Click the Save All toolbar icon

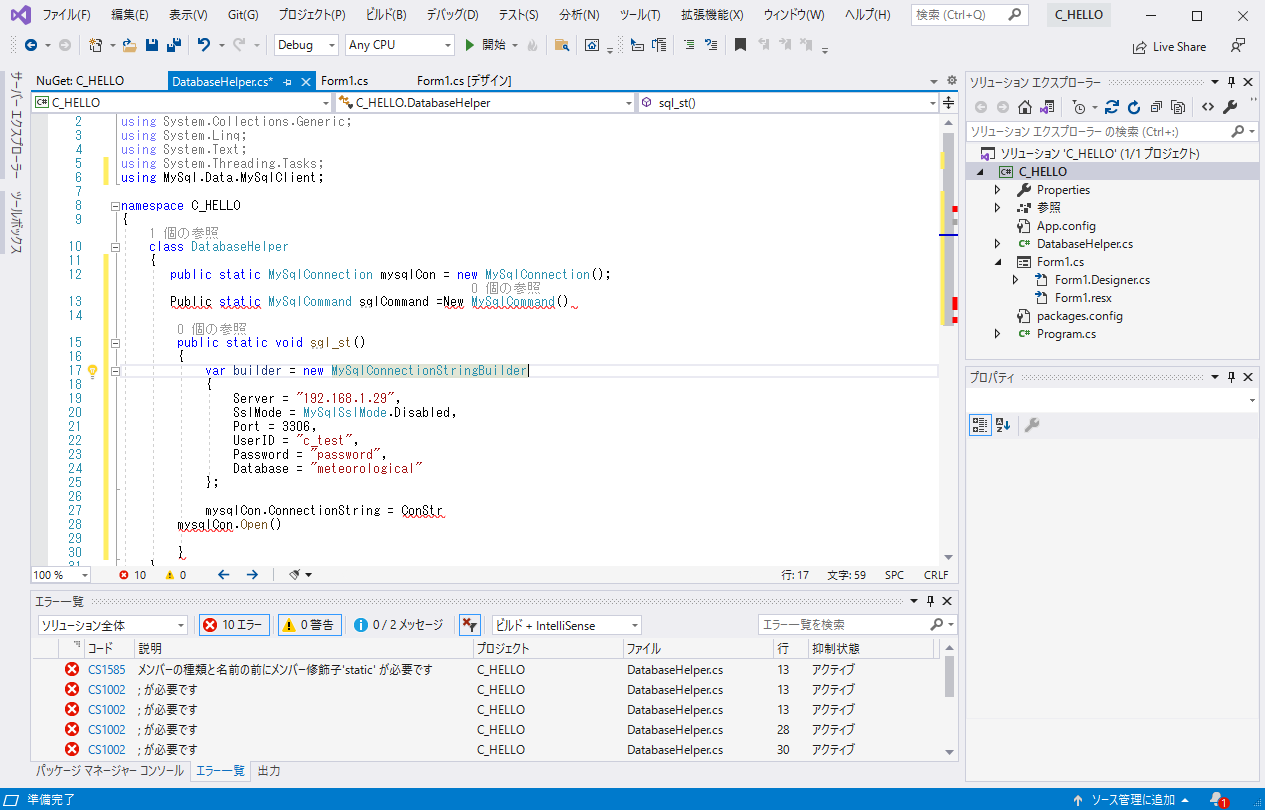coord(173,45)
